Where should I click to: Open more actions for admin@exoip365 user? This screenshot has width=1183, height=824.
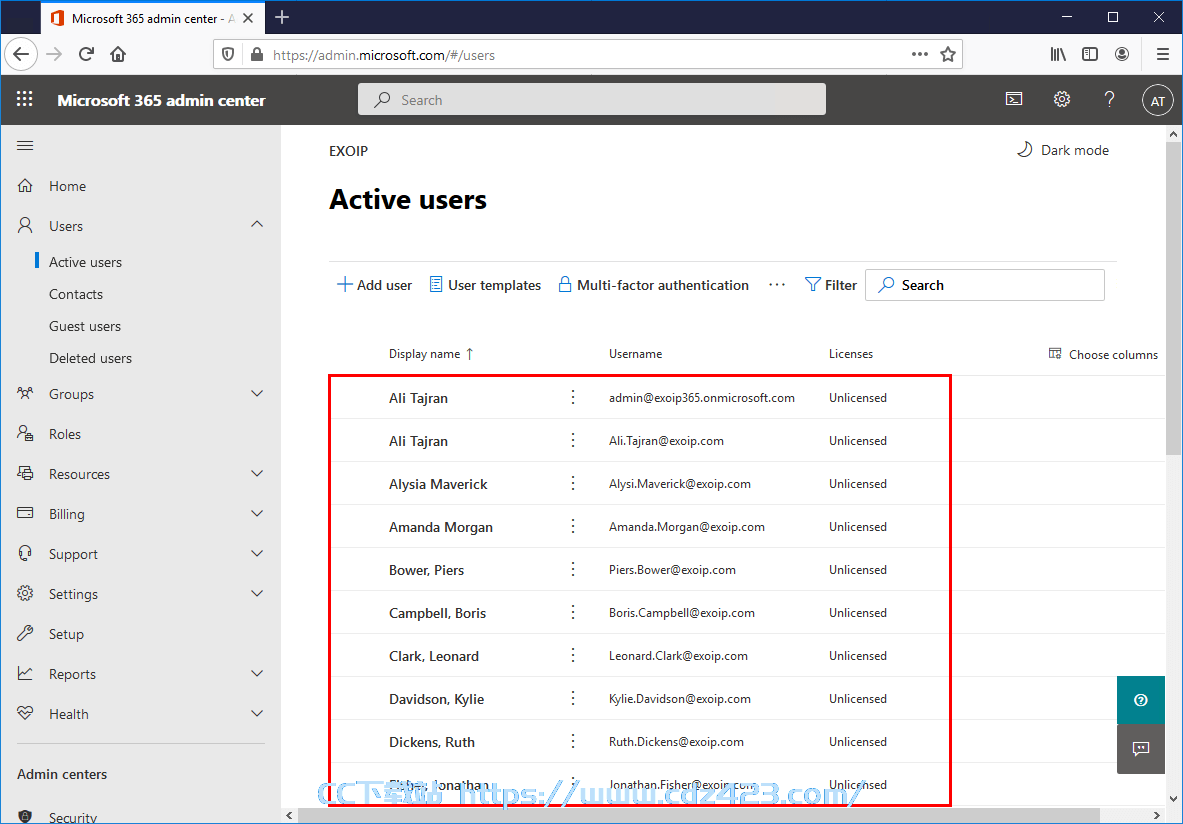click(573, 397)
